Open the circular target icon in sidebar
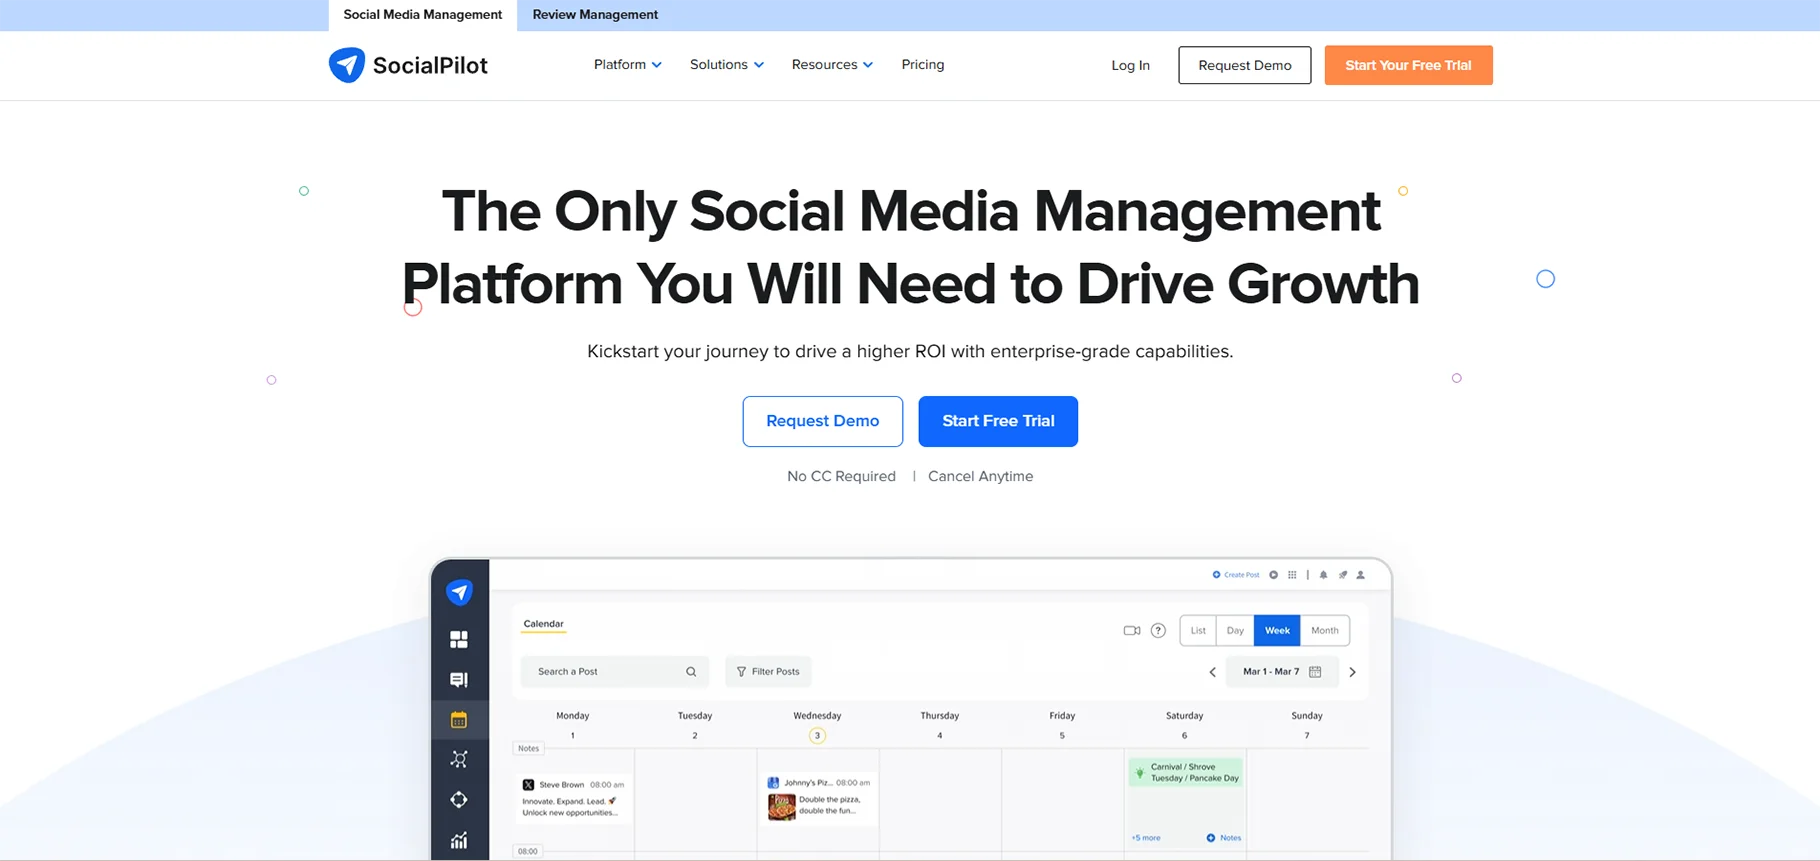The height and width of the screenshot is (861, 1820). (x=459, y=800)
